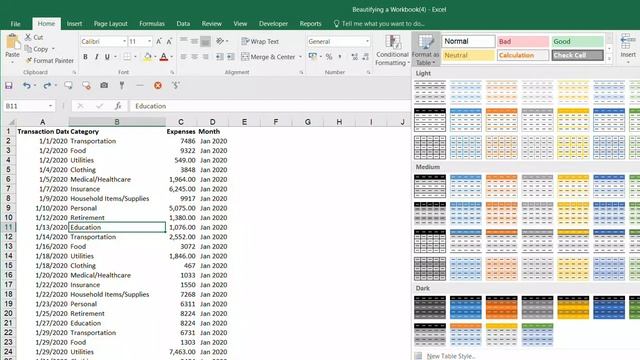The height and width of the screenshot is (360, 640).
Task: Click the formula bar Cancel X
Action: click(80, 106)
